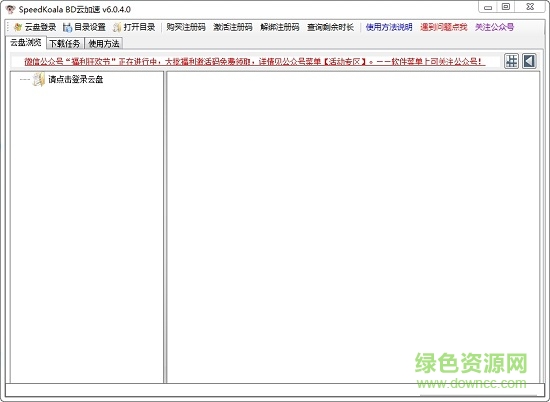Click the folder icon beside 请点击登录云盘
The height and width of the screenshot is (402, 550).
coord(39,79)
